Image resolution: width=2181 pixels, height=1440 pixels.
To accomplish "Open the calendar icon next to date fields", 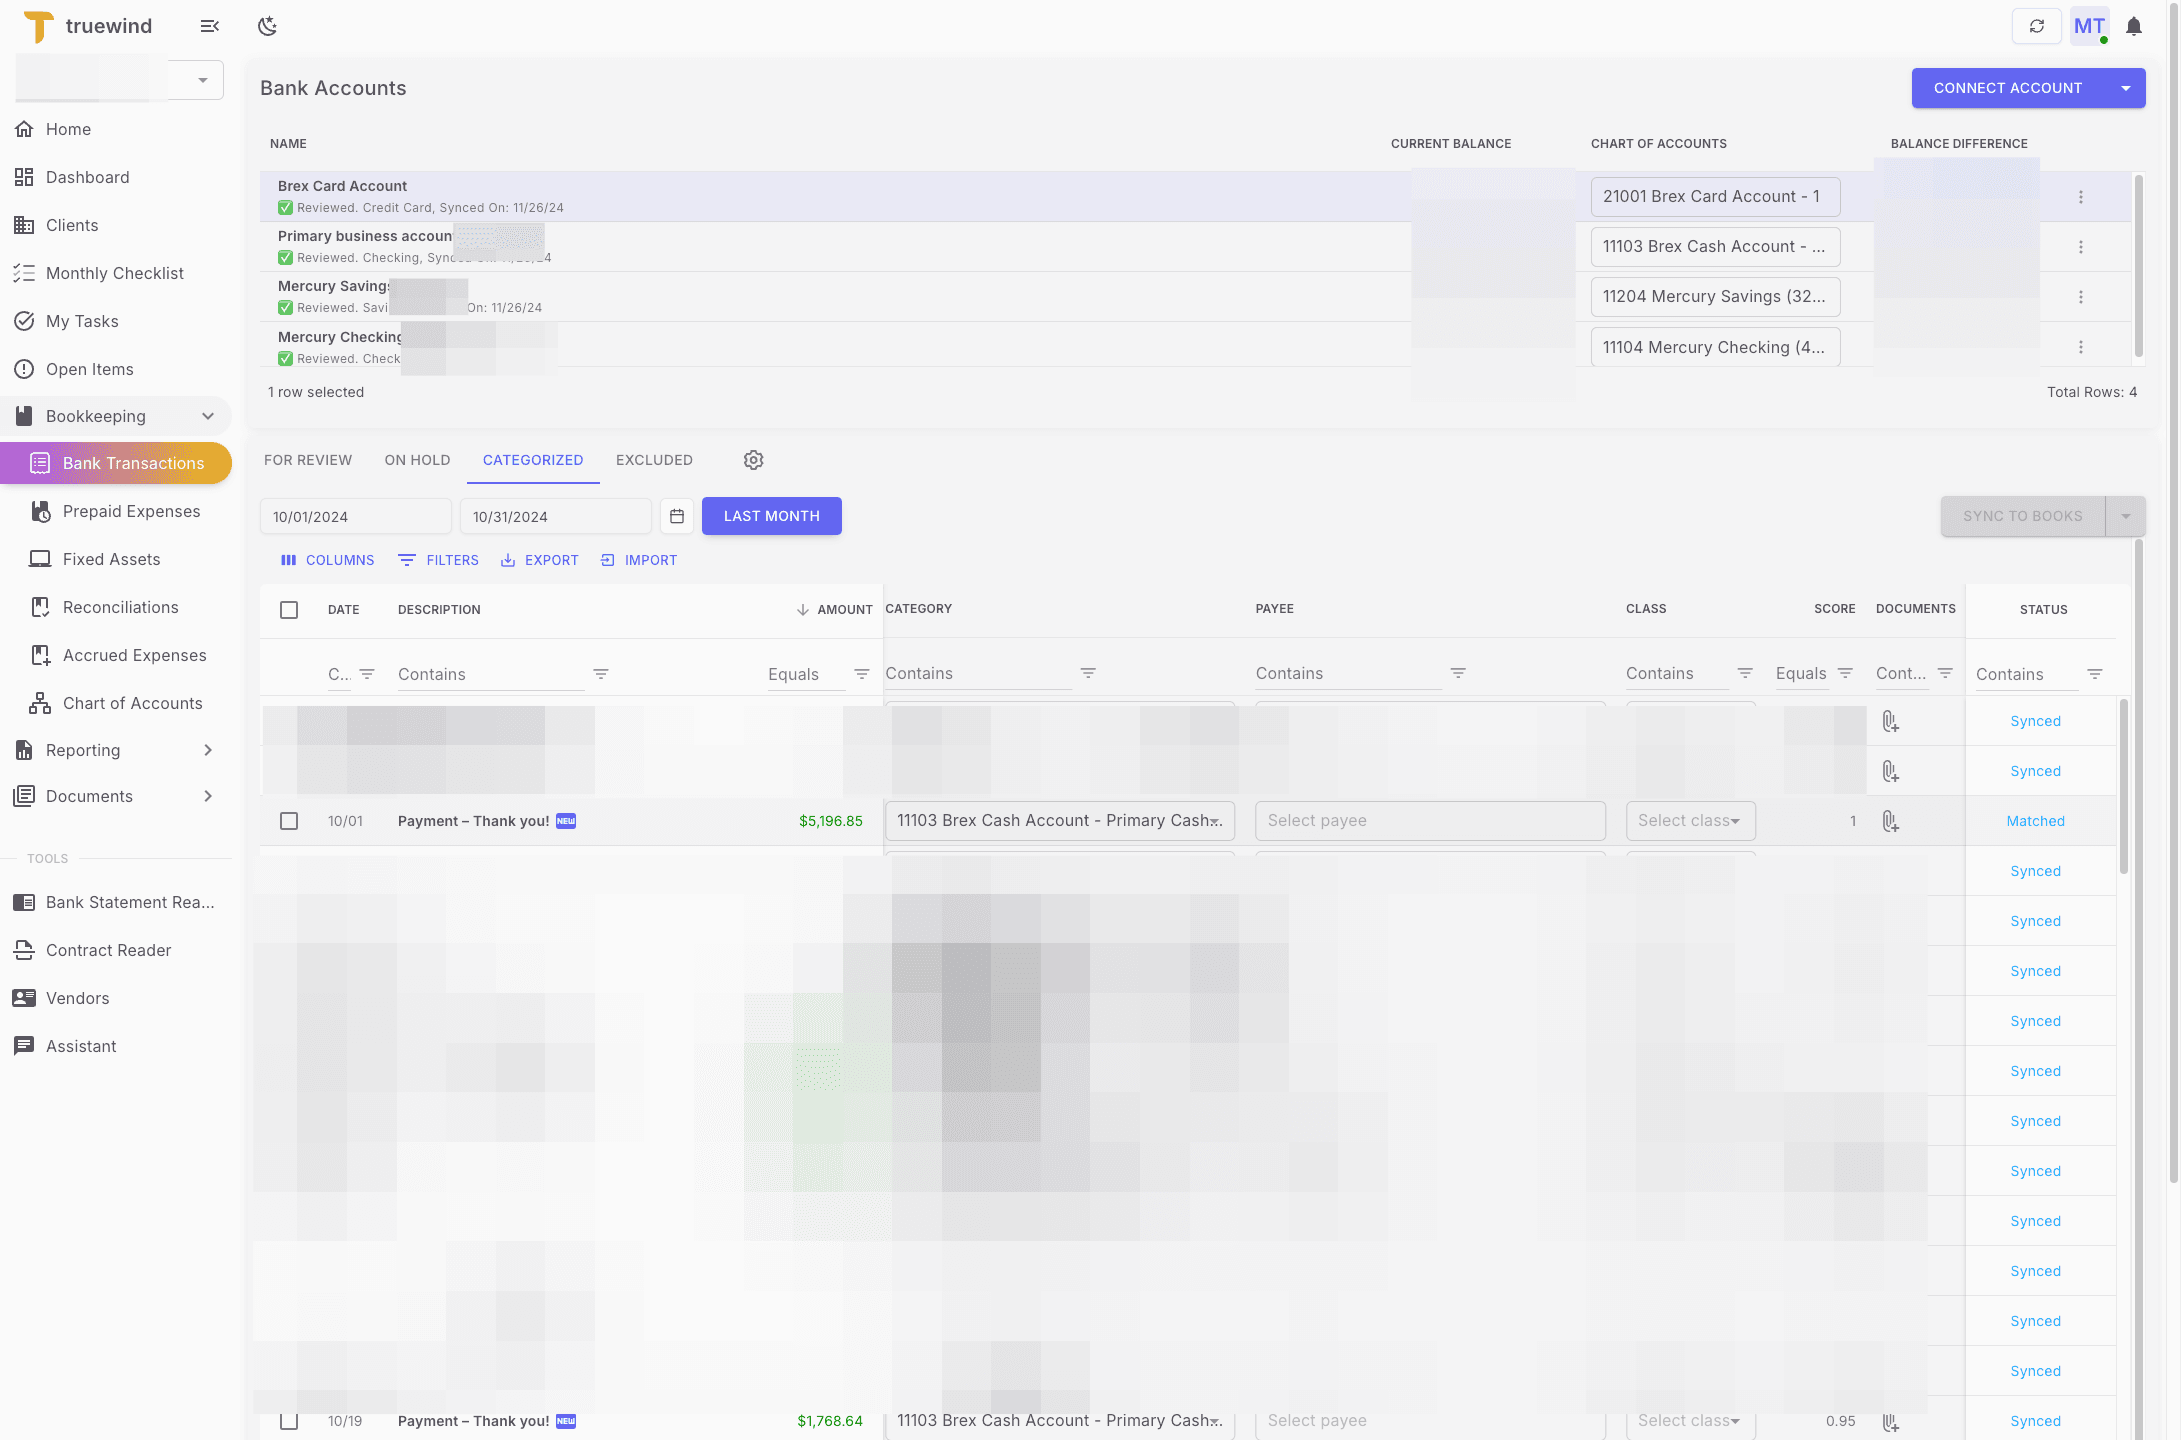I will click(677, 516).
